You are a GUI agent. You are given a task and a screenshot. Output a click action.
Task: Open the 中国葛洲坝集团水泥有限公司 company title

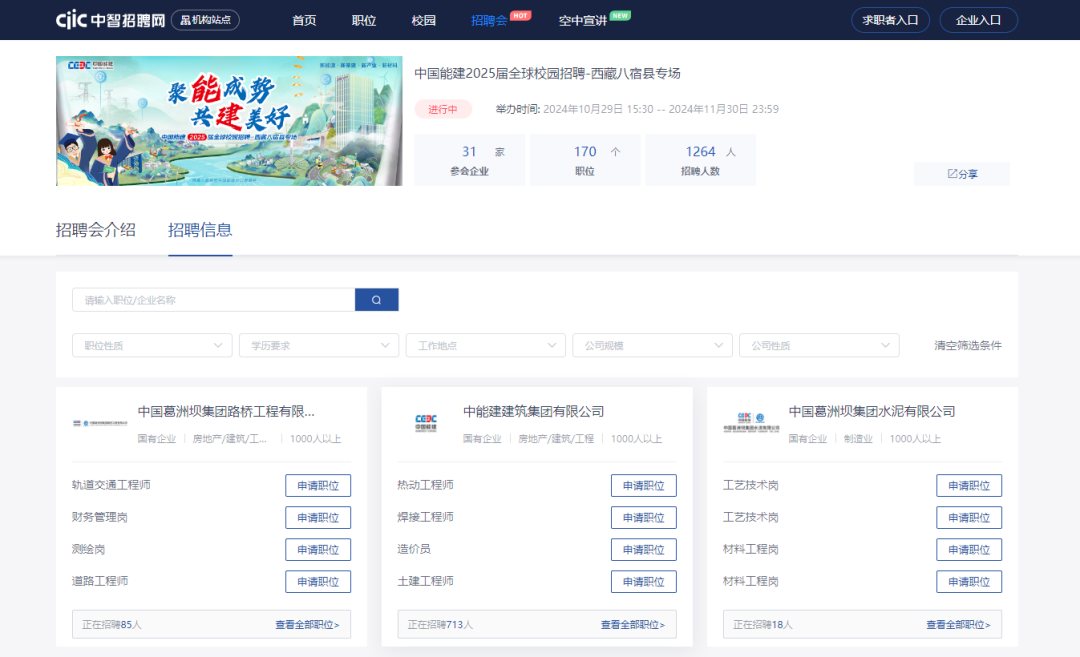(871, 412)
